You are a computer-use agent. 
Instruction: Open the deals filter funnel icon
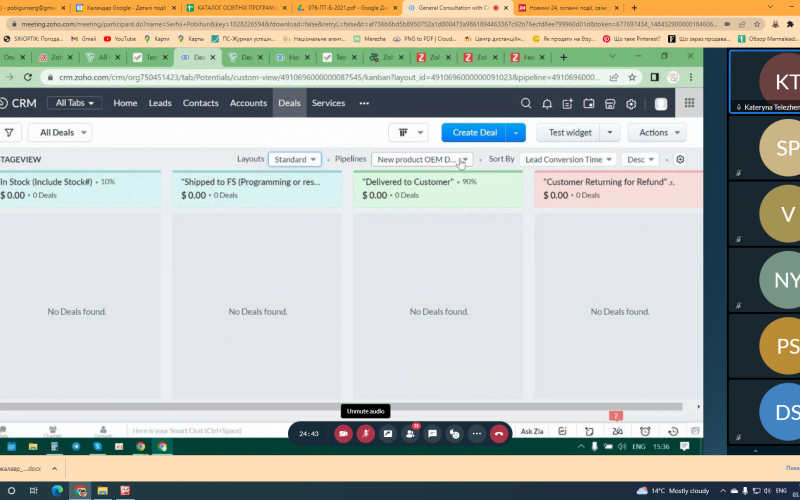[x=9, y=133]
